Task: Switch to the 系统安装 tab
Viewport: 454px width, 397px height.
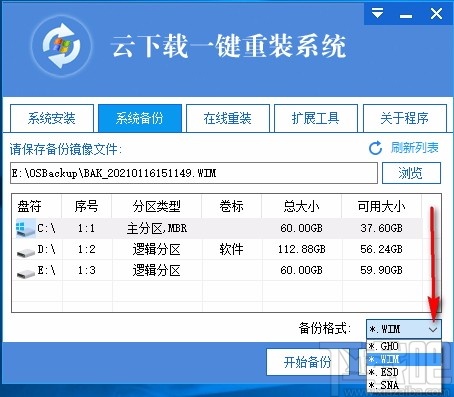Action: pos(52,118)
